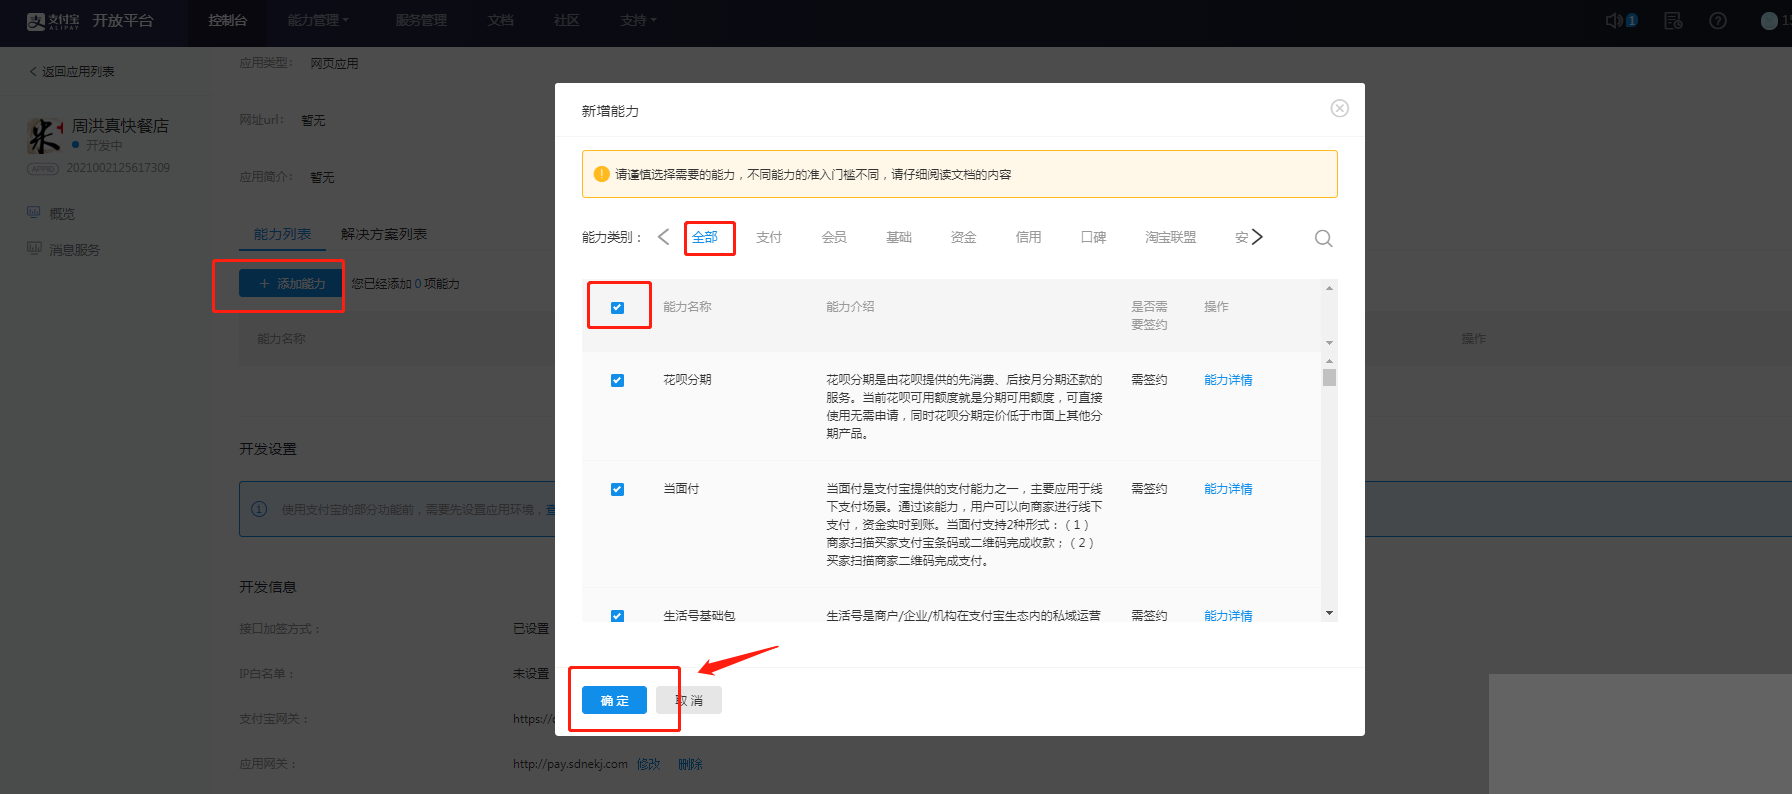Expand the 支持 dropdown menu
This screenshot has height=794, width=1792.
click(638, 20)
